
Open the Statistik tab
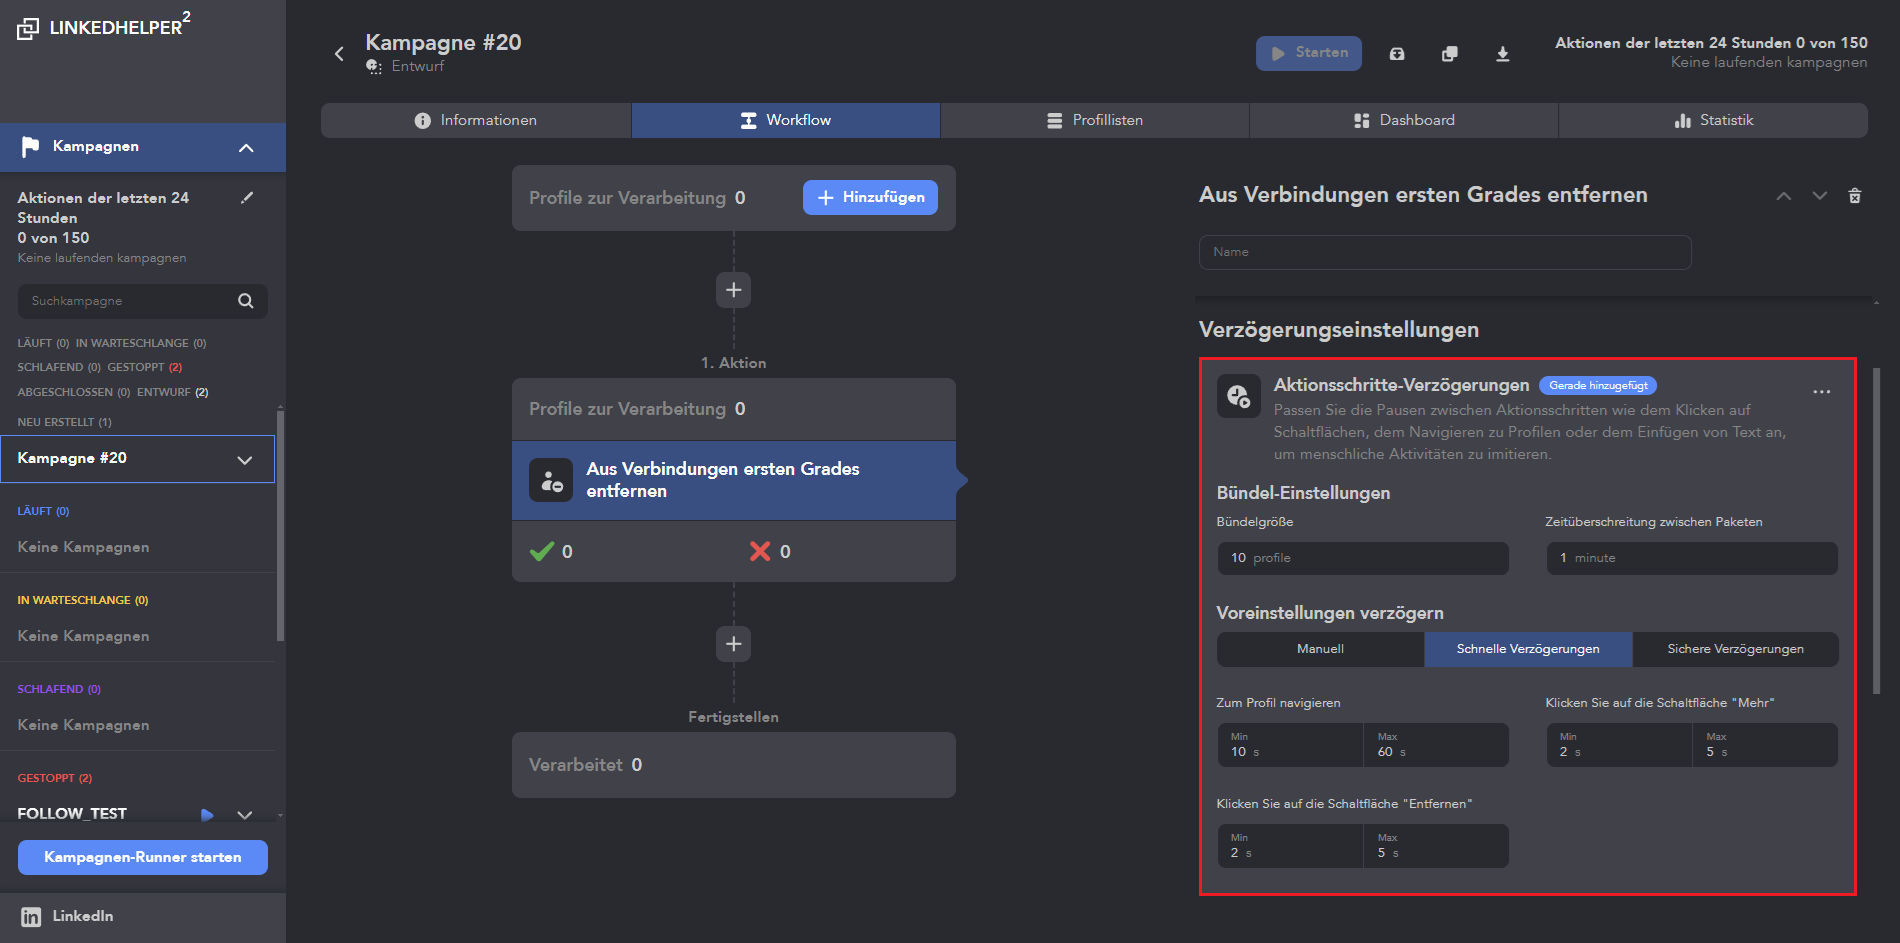[x=1713, y=120]
